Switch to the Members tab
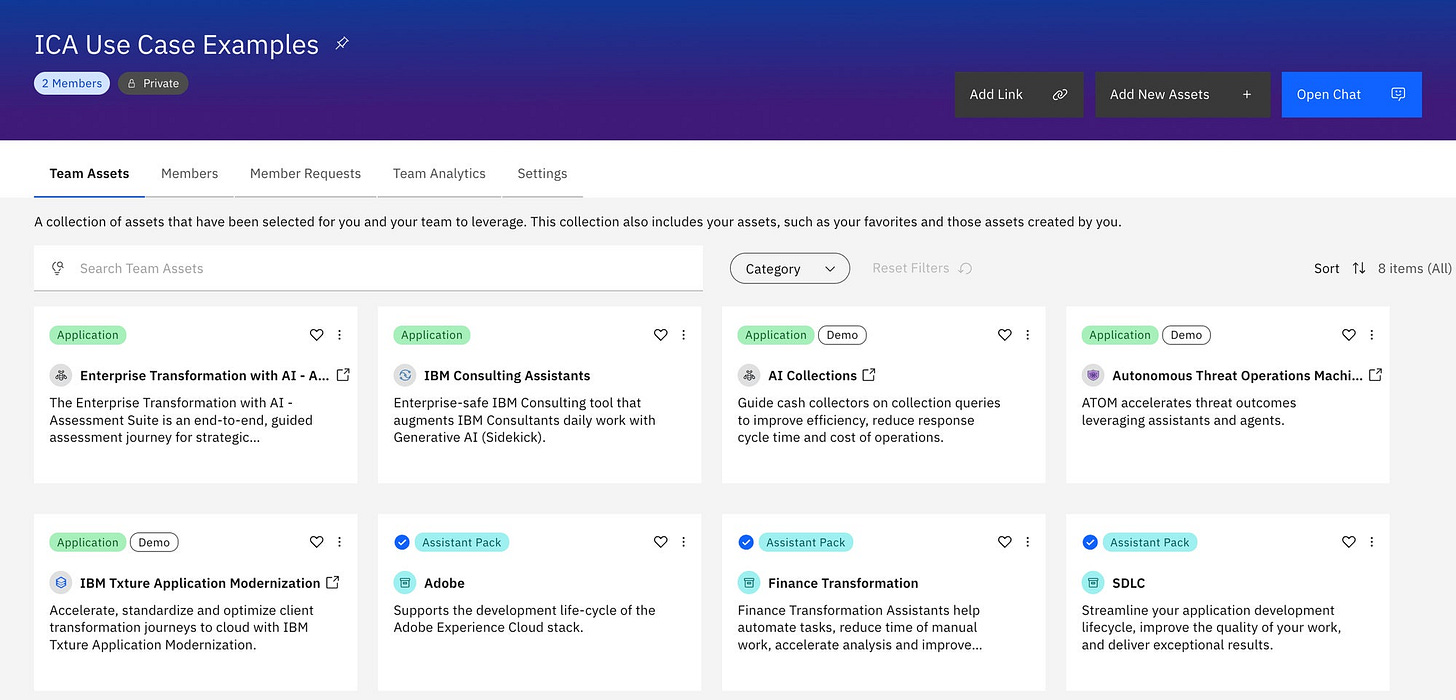Image resolution: width=1456 pixels, height=700 pixels. tap(189, 173)
